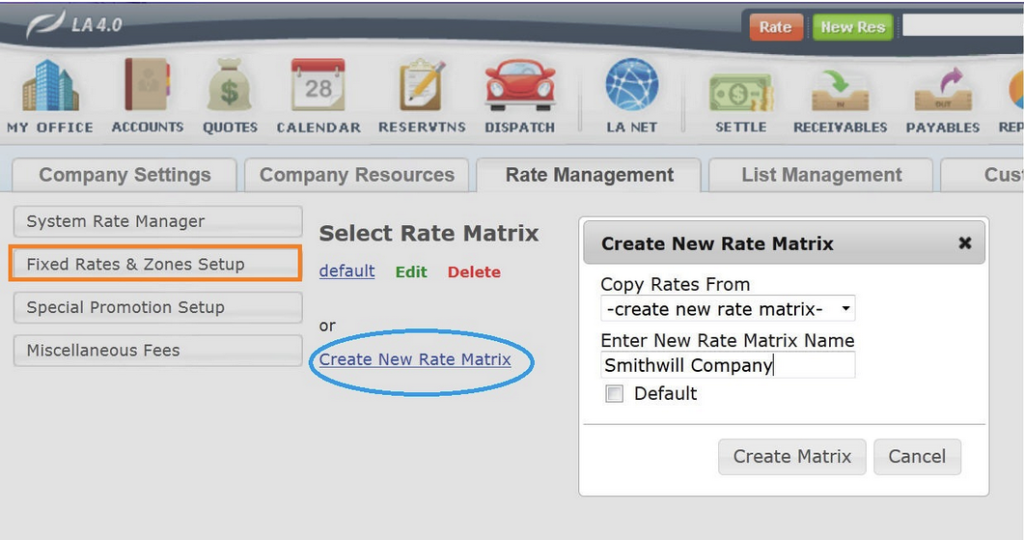Open the Accounts address book icon
The image size is (1024, 540).
click(x=147, y=87)
